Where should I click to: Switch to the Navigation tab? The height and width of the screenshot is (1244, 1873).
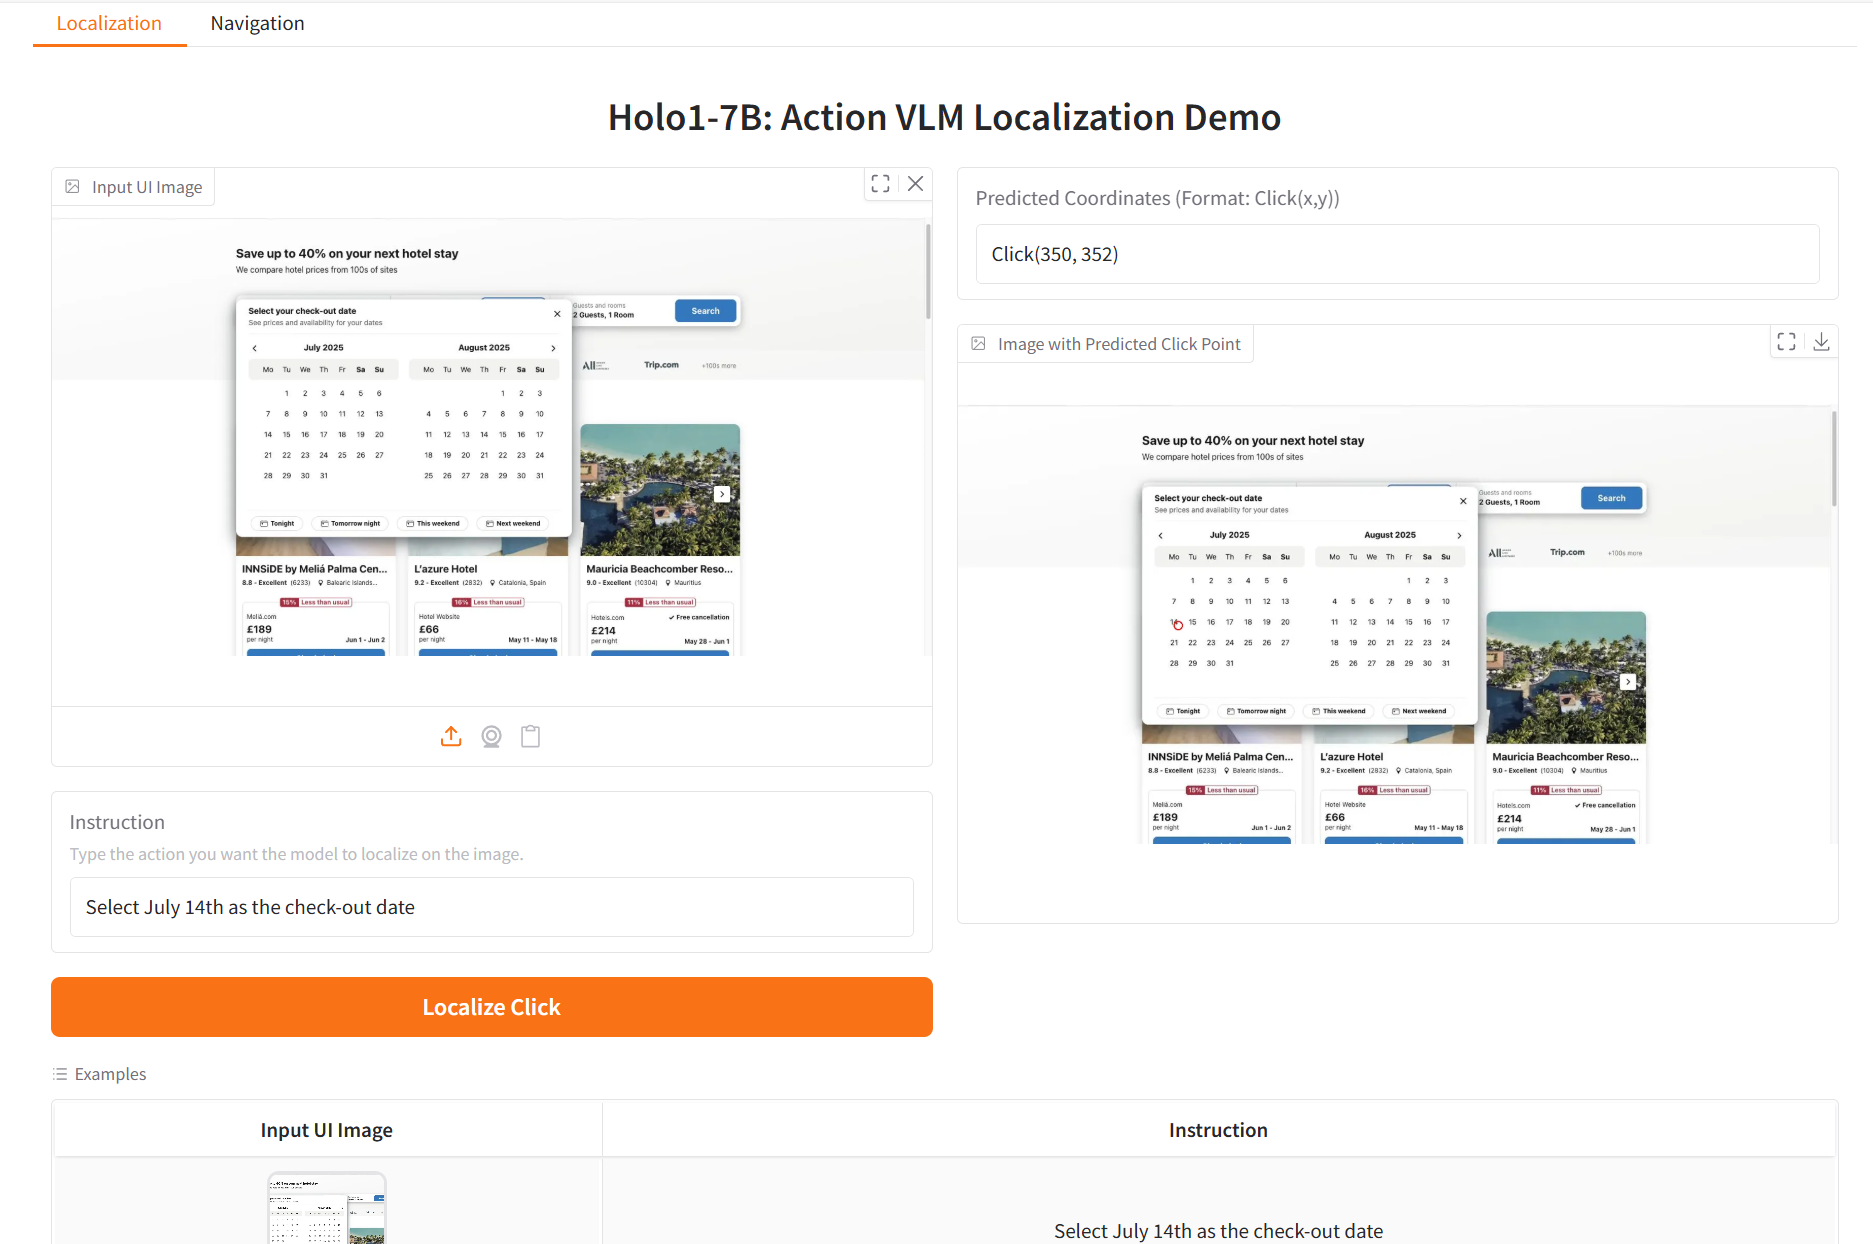pyautogui.click(x=257, y=24)
